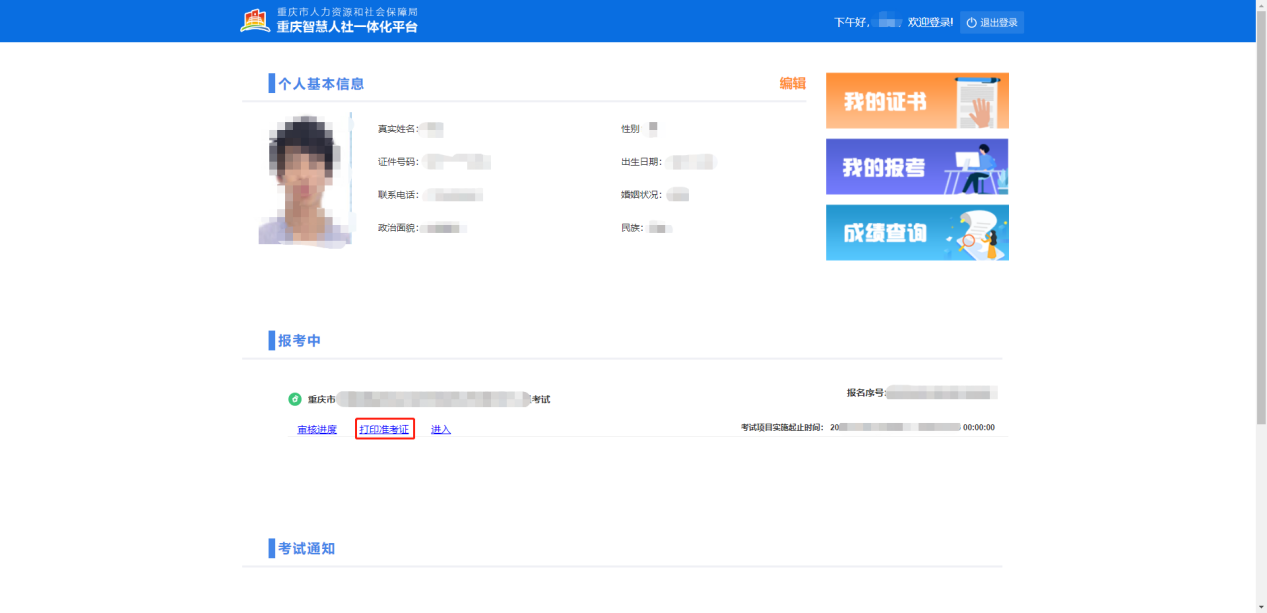
Task: Click the 欢迎登录 greeting in the header
Action: (929, 22)
